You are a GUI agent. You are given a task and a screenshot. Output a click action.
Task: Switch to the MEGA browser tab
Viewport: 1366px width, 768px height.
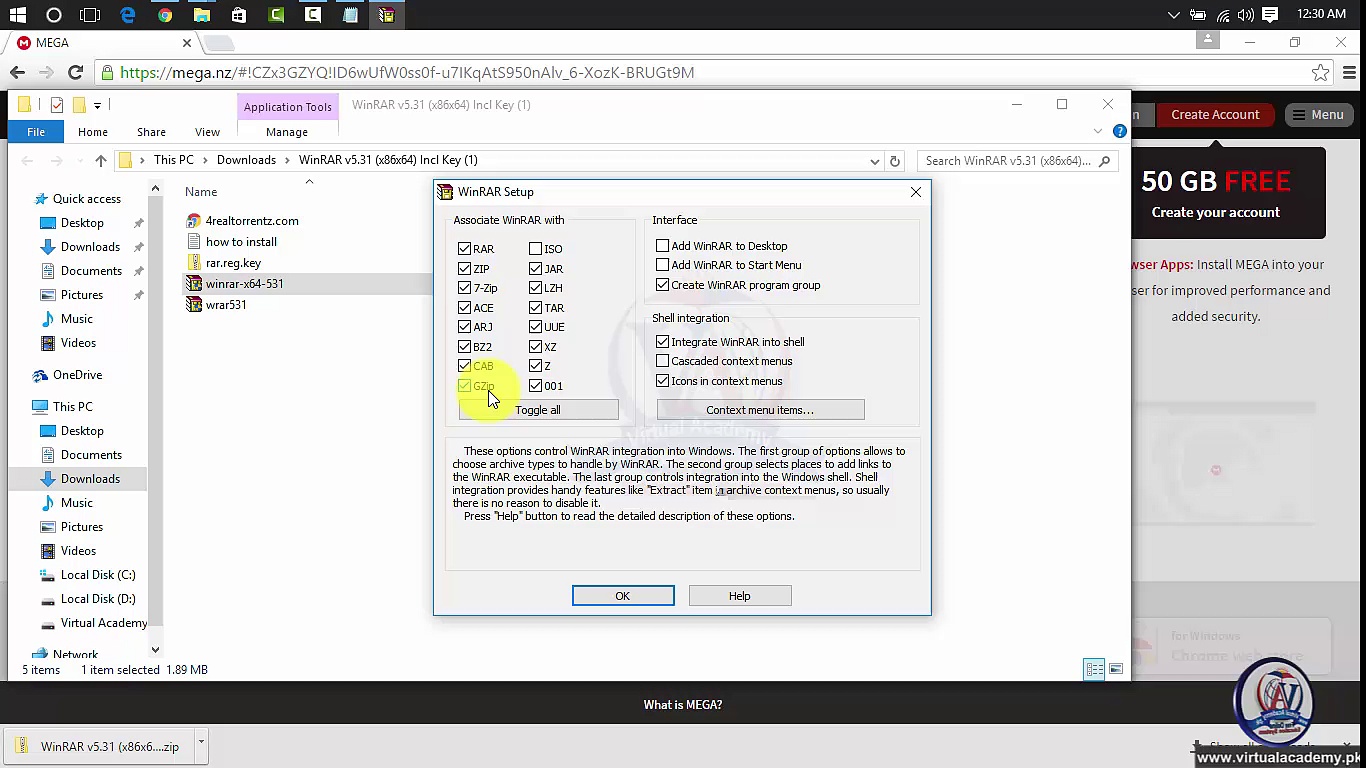[x=102, y=43]
